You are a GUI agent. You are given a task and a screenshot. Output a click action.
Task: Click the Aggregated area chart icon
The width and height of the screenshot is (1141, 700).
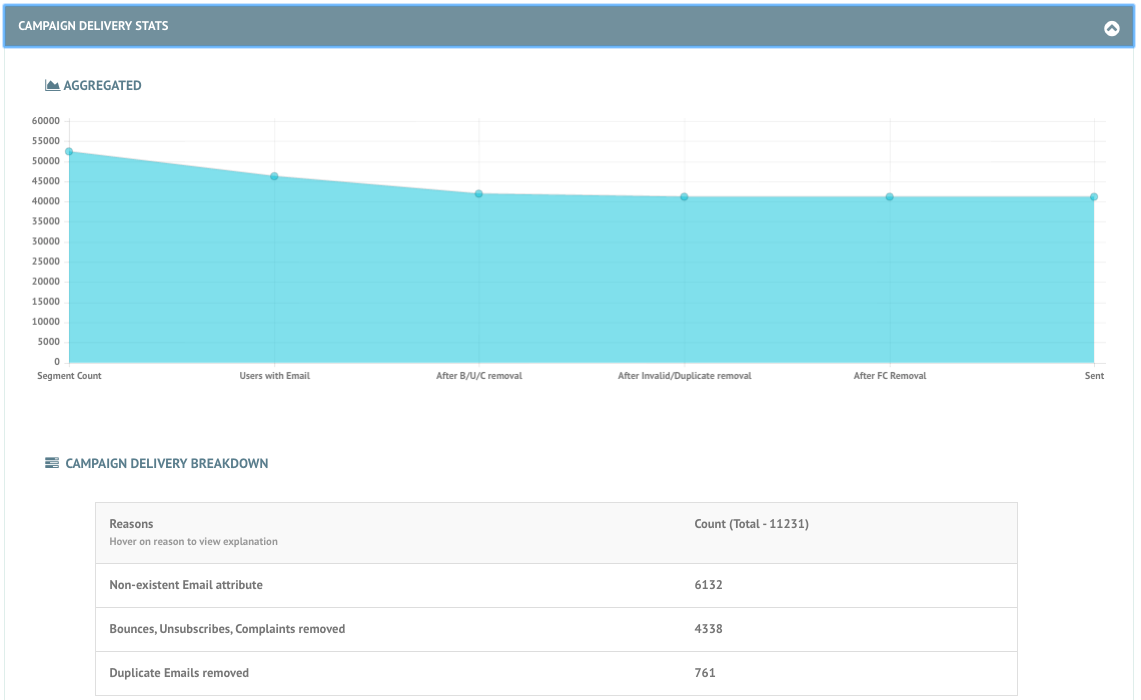pyautogui.click(x=52, y=85)
